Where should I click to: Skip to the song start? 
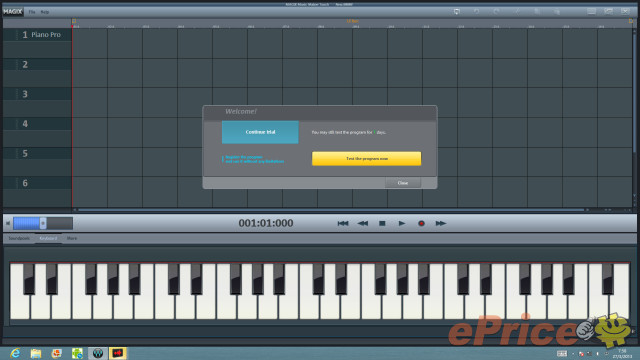click(x=343, y=223)
